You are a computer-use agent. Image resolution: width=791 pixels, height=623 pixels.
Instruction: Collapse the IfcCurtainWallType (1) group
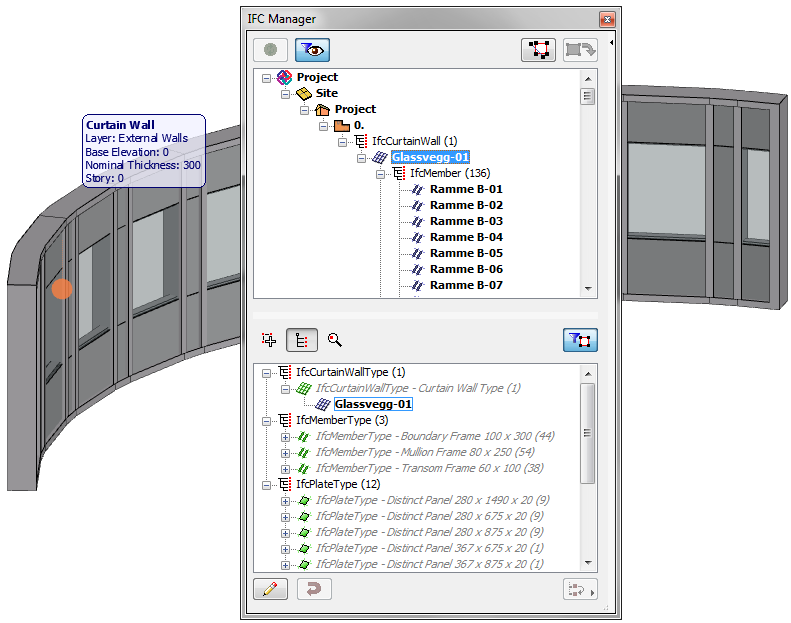click(266, 373)
